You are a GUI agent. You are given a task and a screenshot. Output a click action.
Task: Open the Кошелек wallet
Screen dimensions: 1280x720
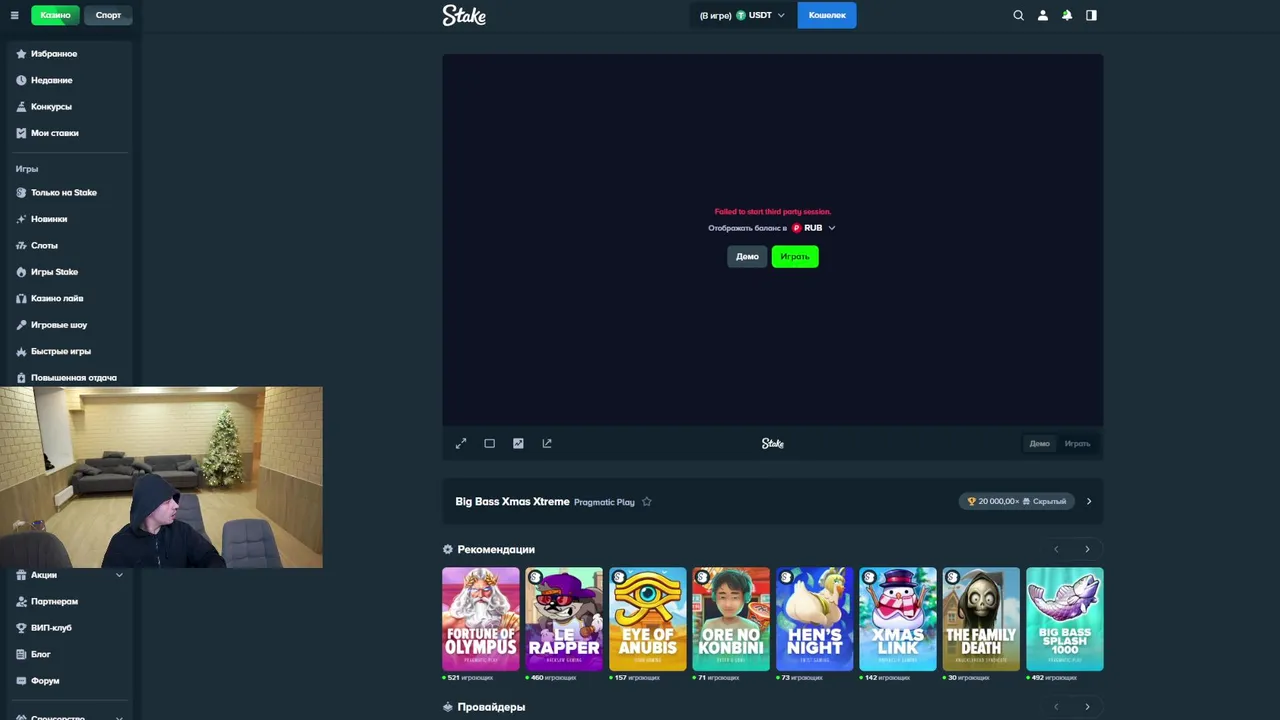pyautogui.click(x=827, y=15)
